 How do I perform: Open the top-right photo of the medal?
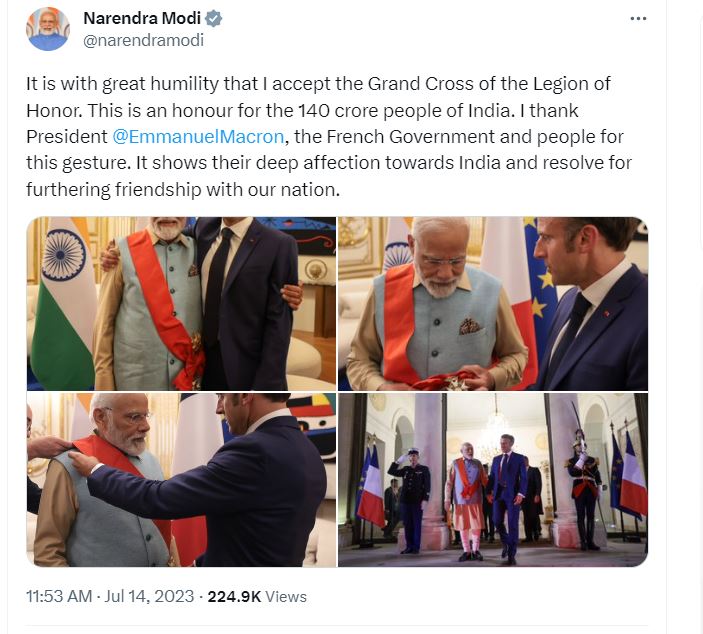[x=492, y=303]
